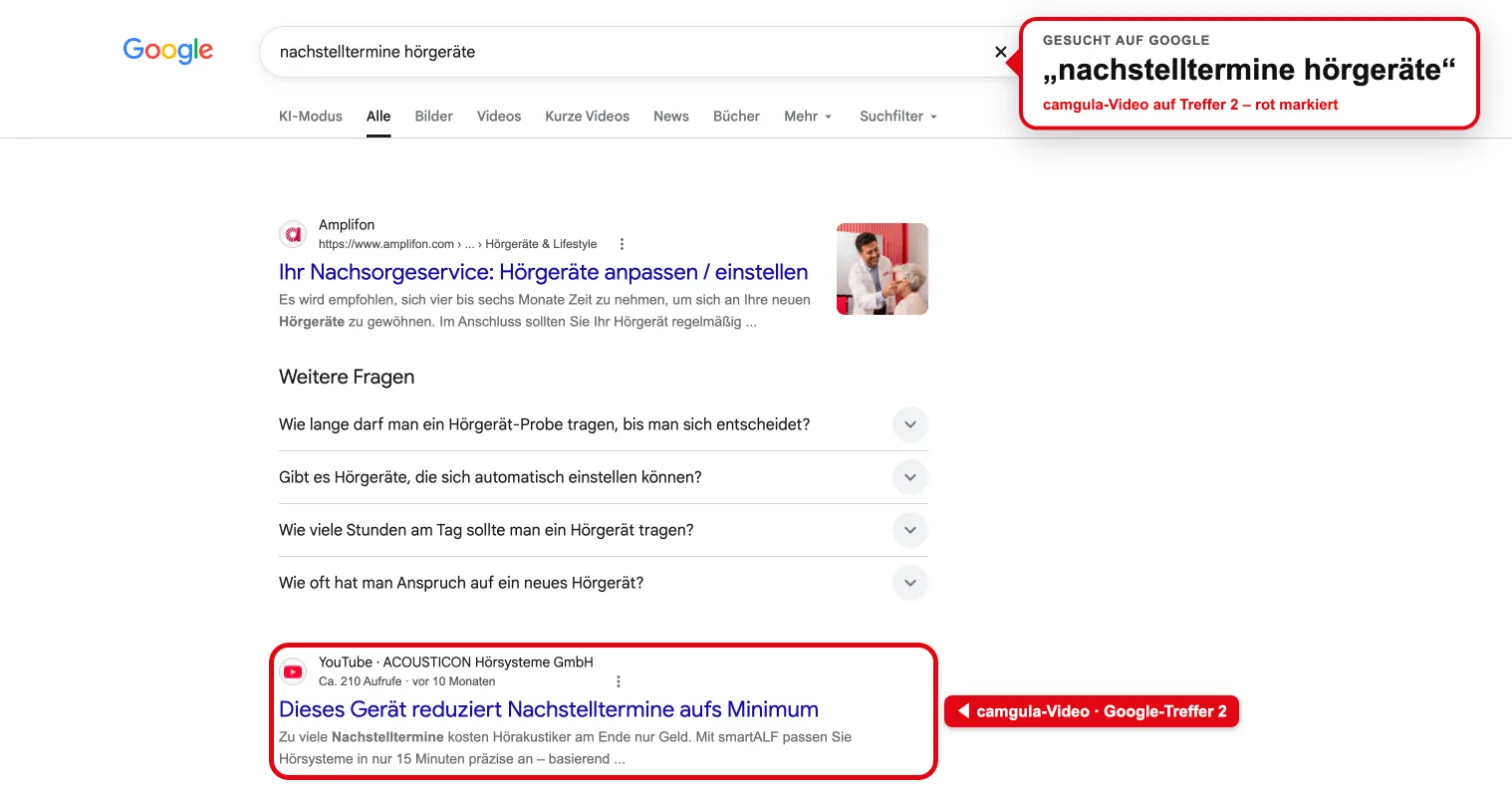Viewport: 1512px width, 793px height.
Task: Click 'YouTube · ACOUSTICON Hörsysteme GmbH' source text
Action: 456,662
